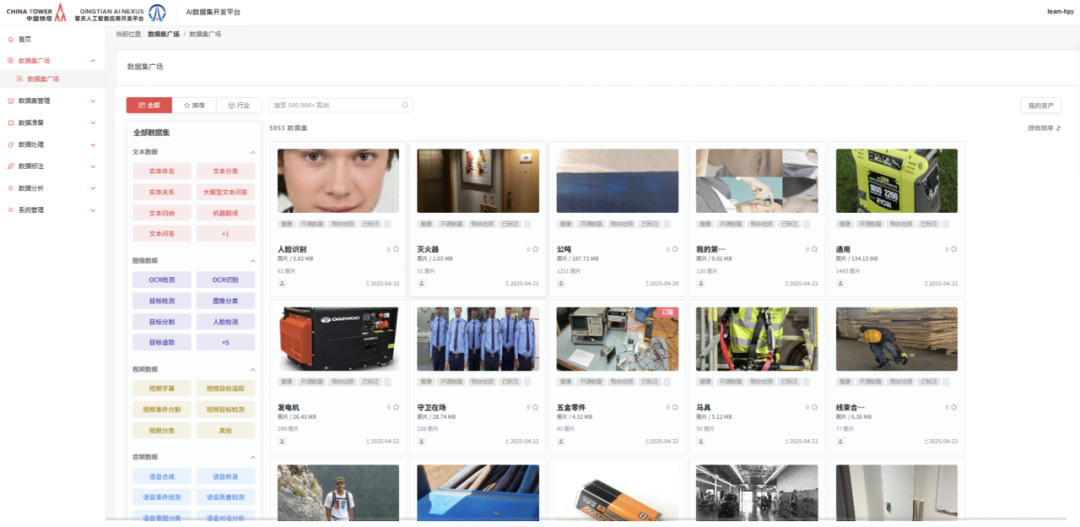Viewport: 1080px width, 527px height.
Task: Click the user avatar icon on 灭火器 card
Action: pos(421,283)
